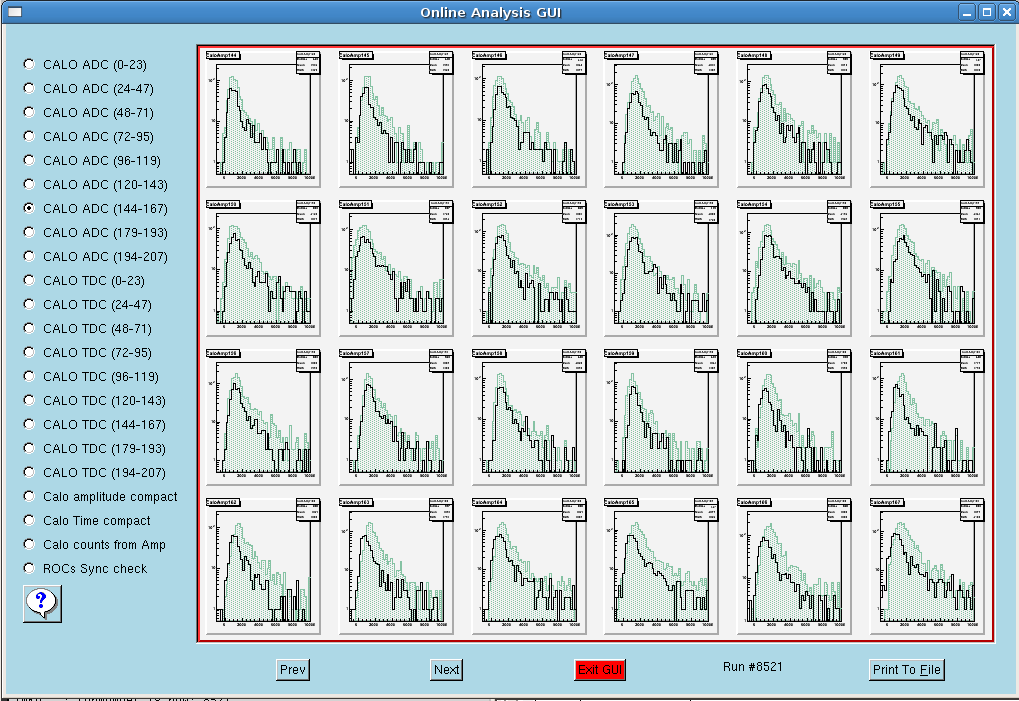Click the CaloAmp162 histogram
1019x701 pixels.
pyautogui.click(x=263, y=566)
